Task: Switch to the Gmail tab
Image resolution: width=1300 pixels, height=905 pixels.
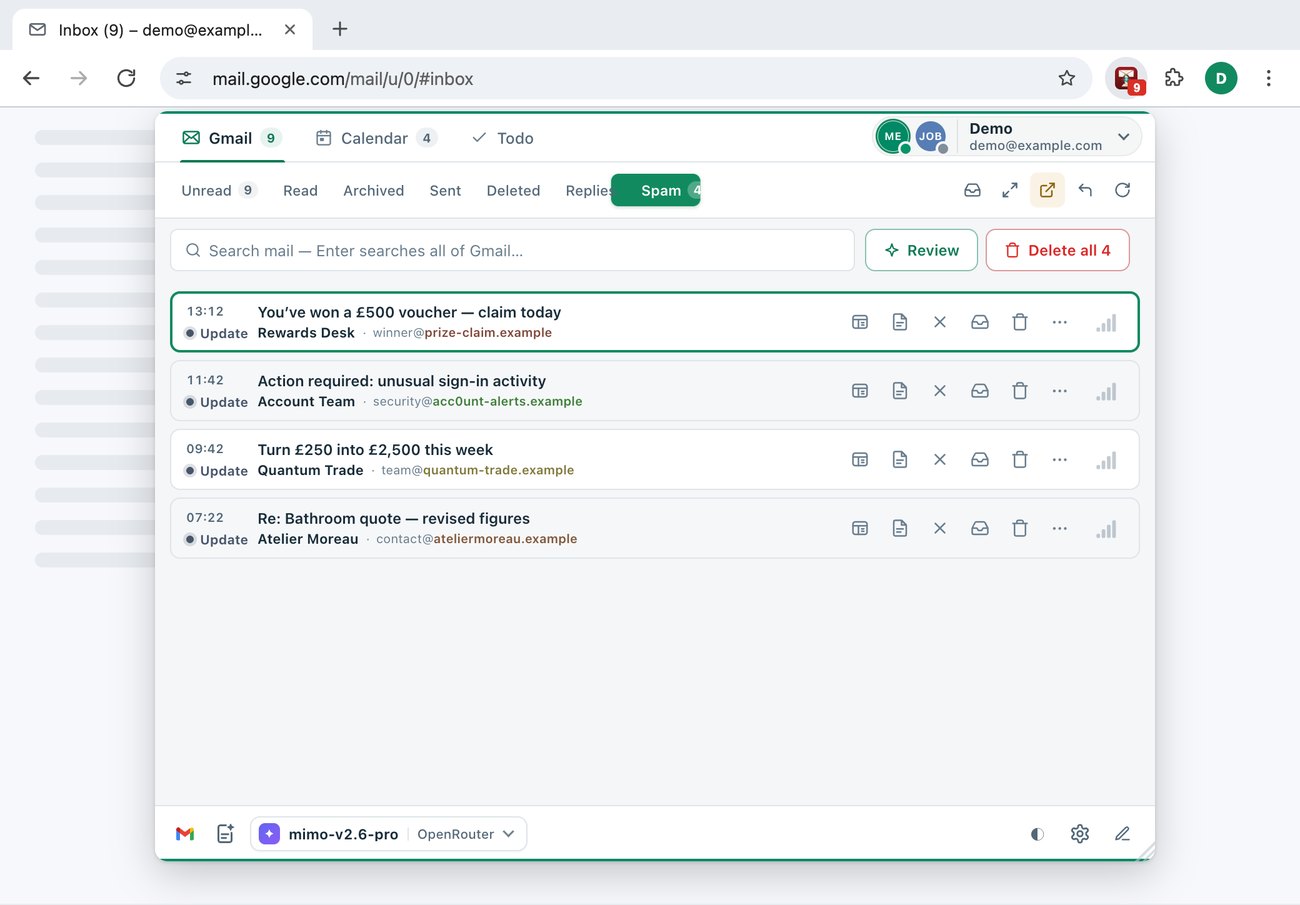Action: pos(232,138)
